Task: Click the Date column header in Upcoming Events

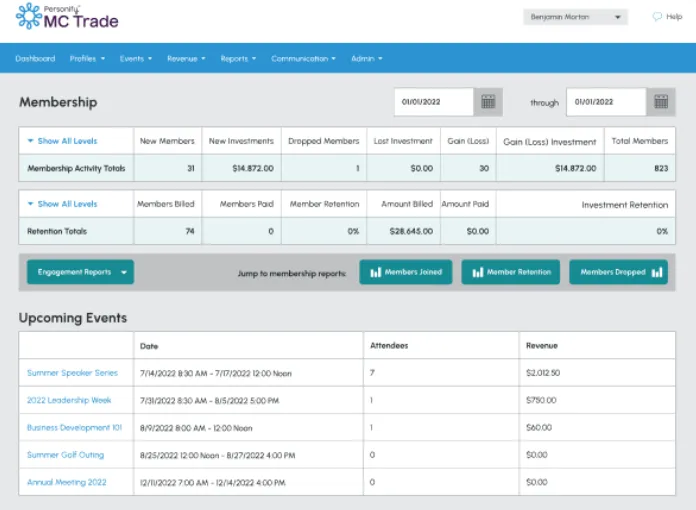Action: 149,346
